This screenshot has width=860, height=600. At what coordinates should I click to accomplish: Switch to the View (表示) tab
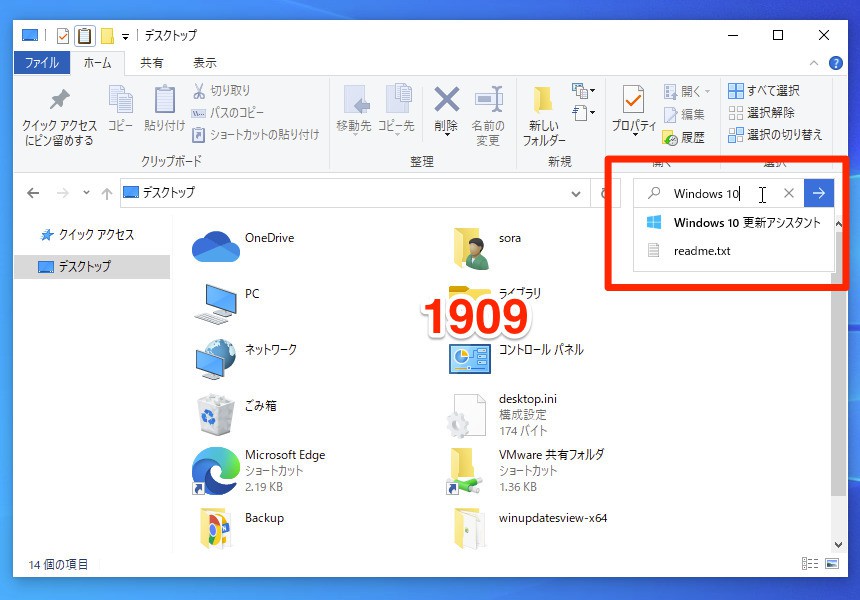tap(205, 63)
